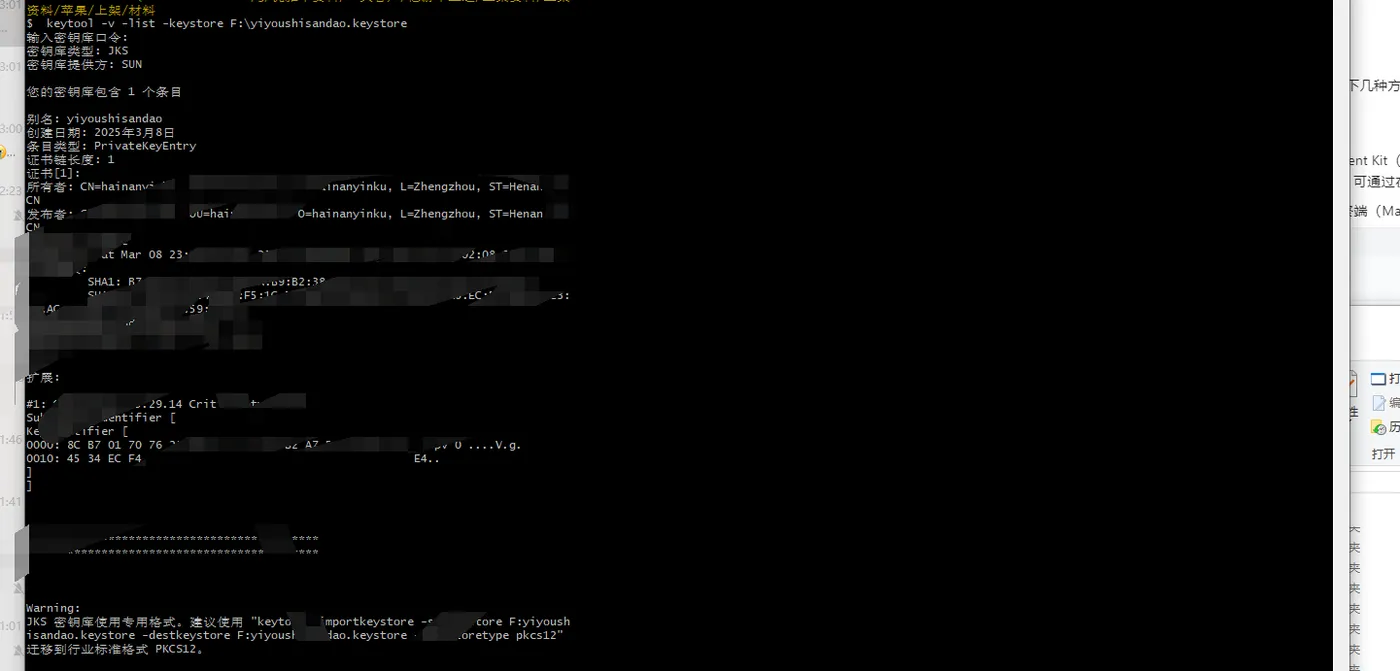Click the 证书[1]: line
Viewport: 1400px width, 671px height.
(54, 173)
